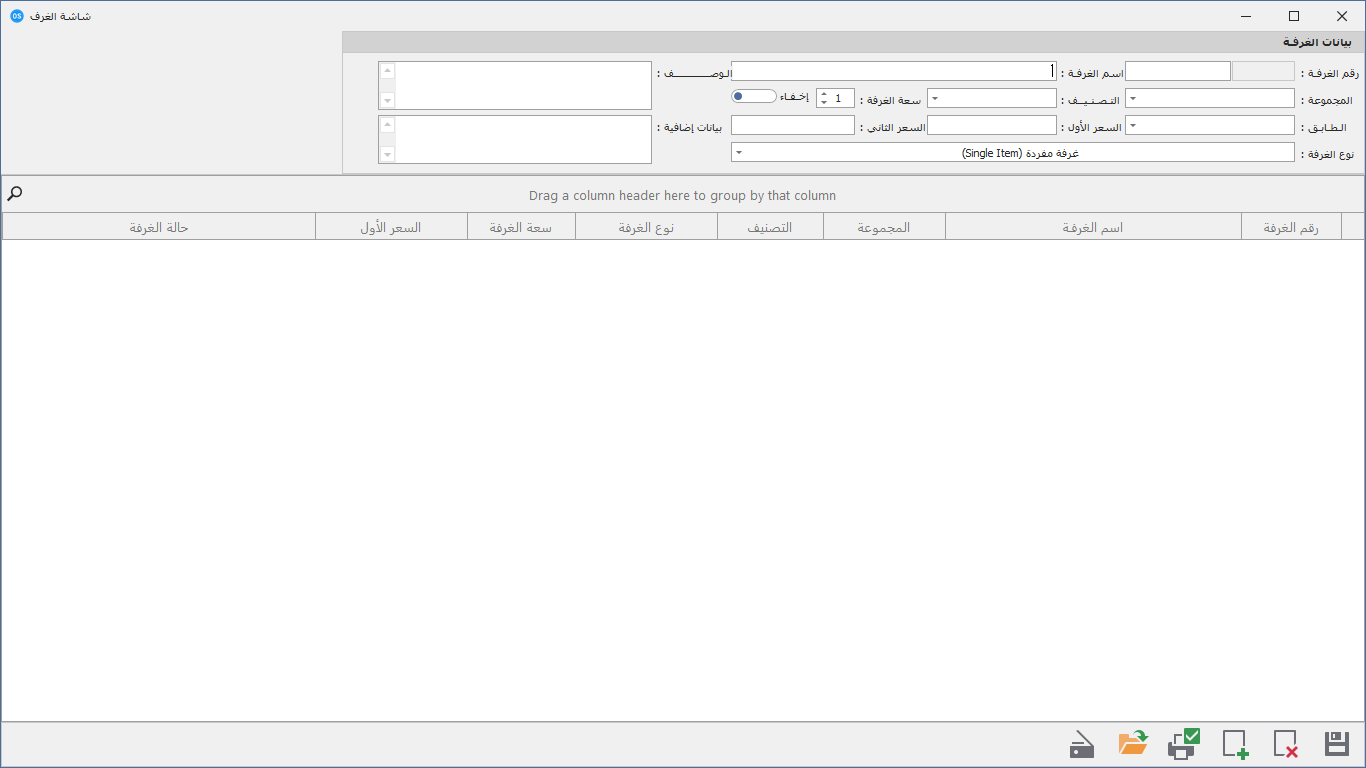Click the السعر الأول input field
This screenshot has height=768, width=1366.
992,126
